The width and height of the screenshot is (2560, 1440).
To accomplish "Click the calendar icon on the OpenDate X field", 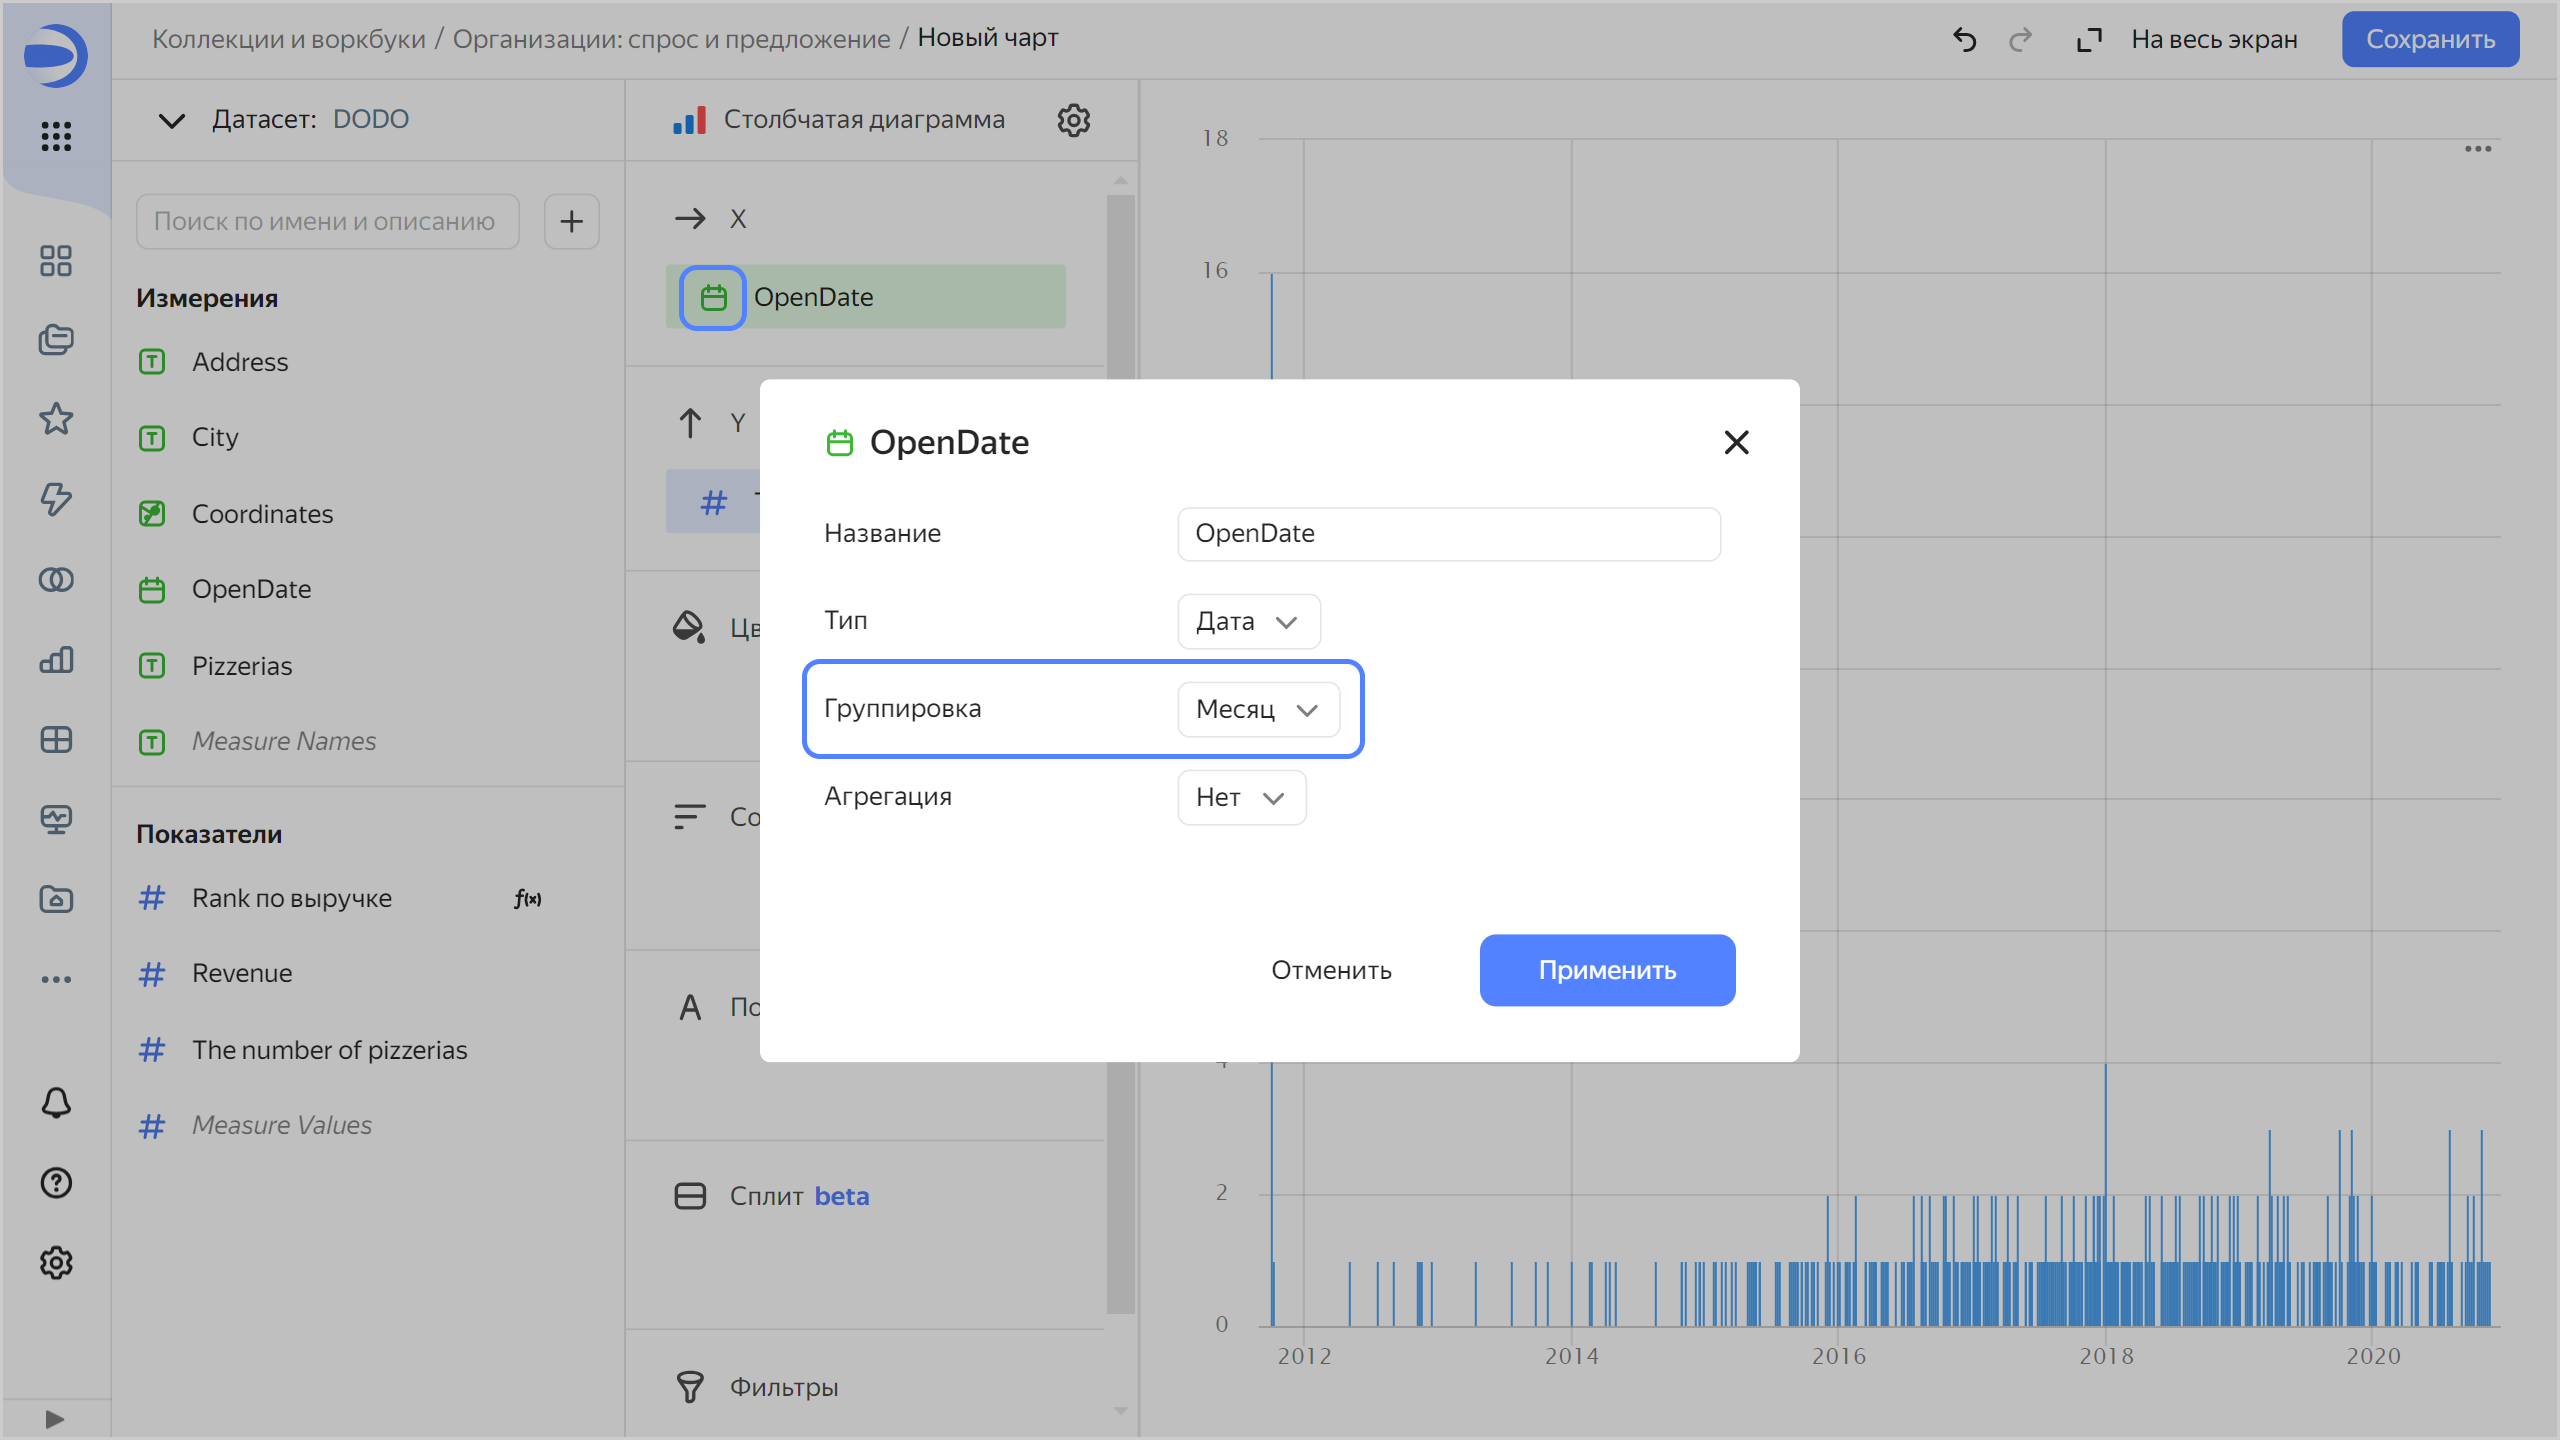I will (x=713, y=297).
